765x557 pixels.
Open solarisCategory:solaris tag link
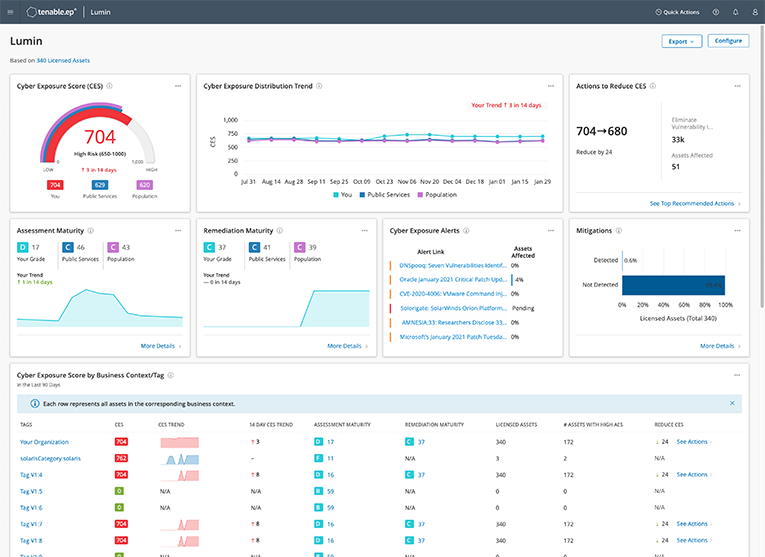(x=50, y=458)
